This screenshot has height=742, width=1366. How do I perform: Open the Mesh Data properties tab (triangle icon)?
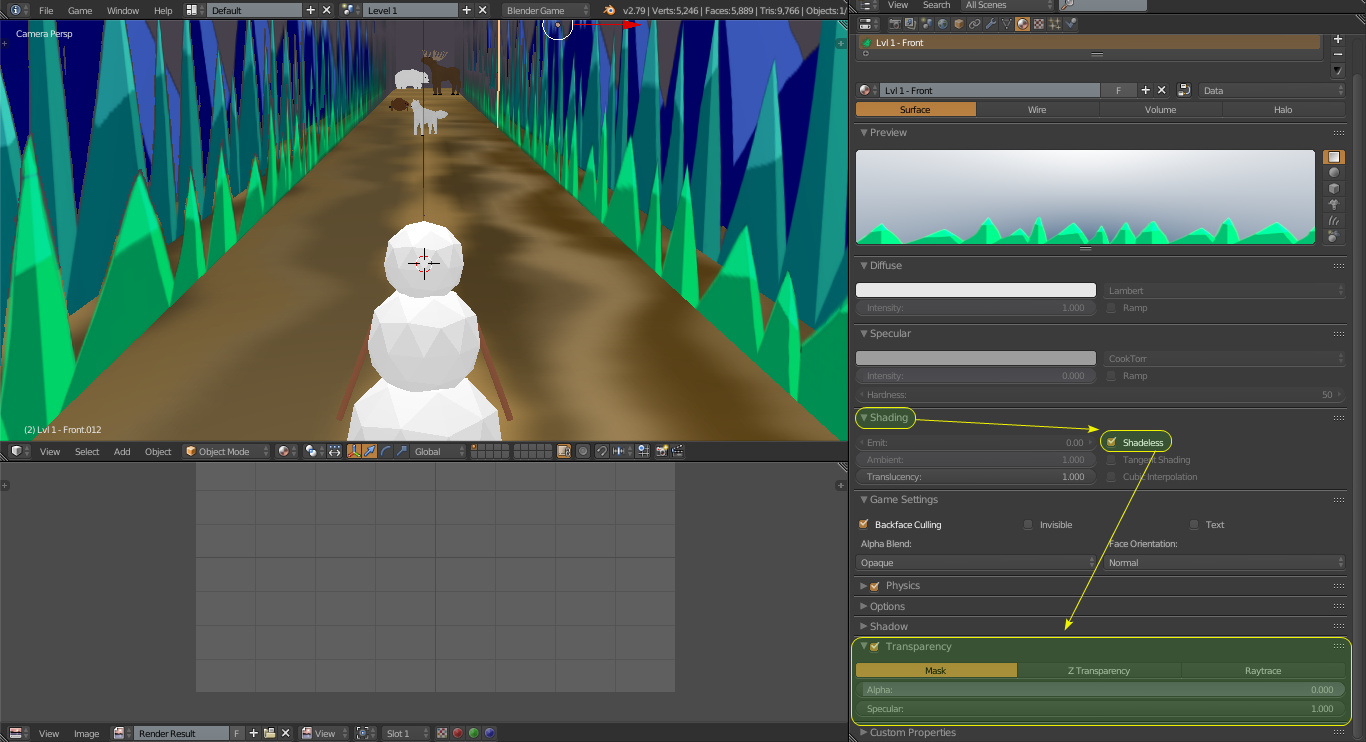(x=1007, y=24)
